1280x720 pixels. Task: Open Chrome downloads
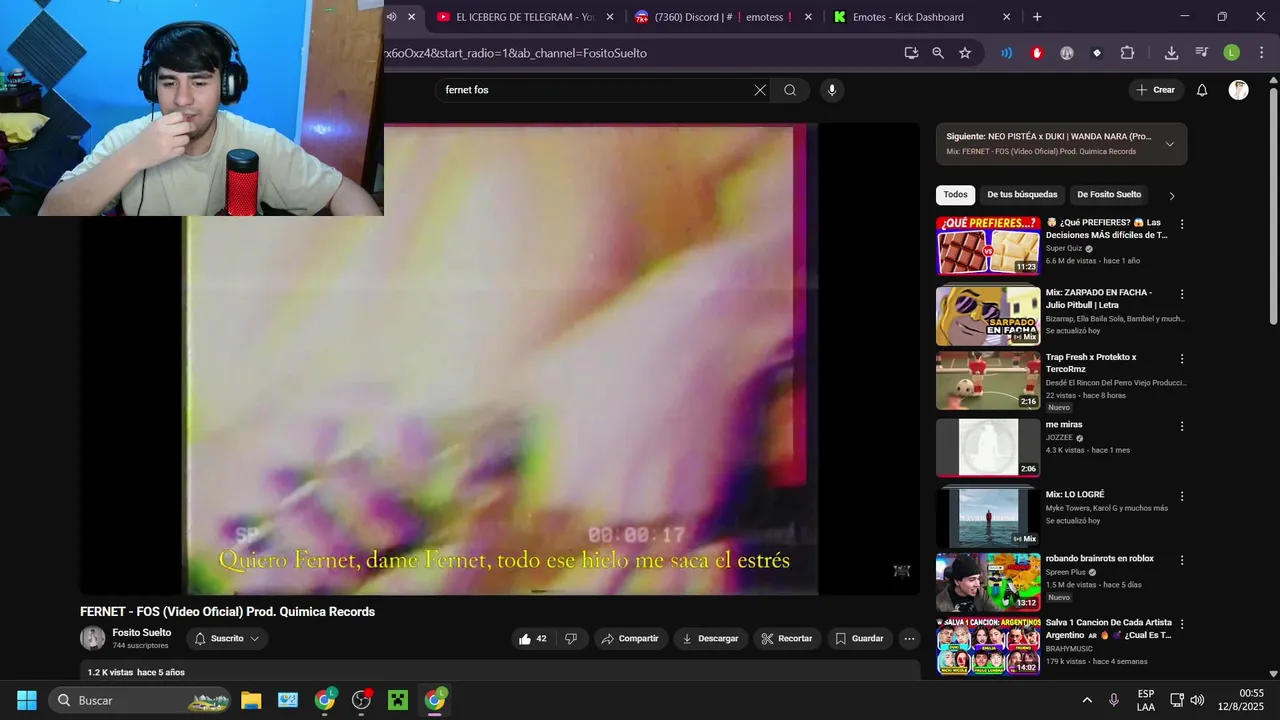(1171, 53)
